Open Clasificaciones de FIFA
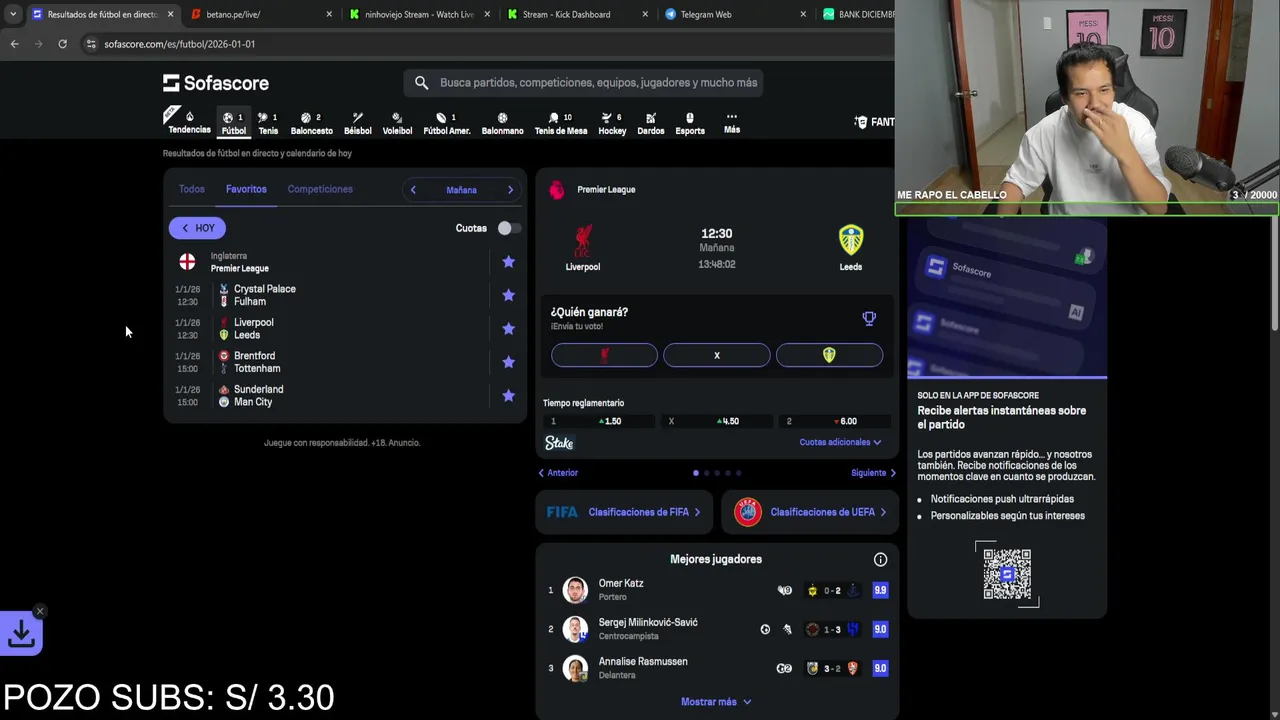 coord(624,512)
